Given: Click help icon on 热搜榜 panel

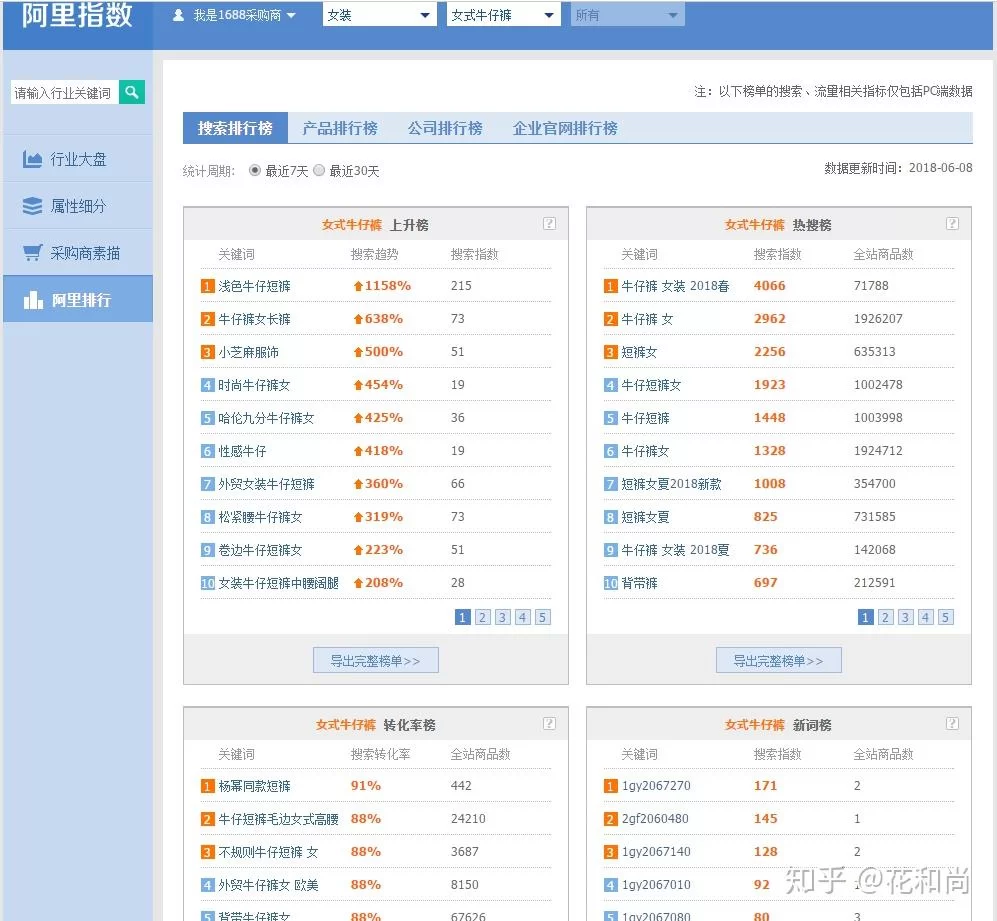Looking at the screenshot, I should point(952,224).
